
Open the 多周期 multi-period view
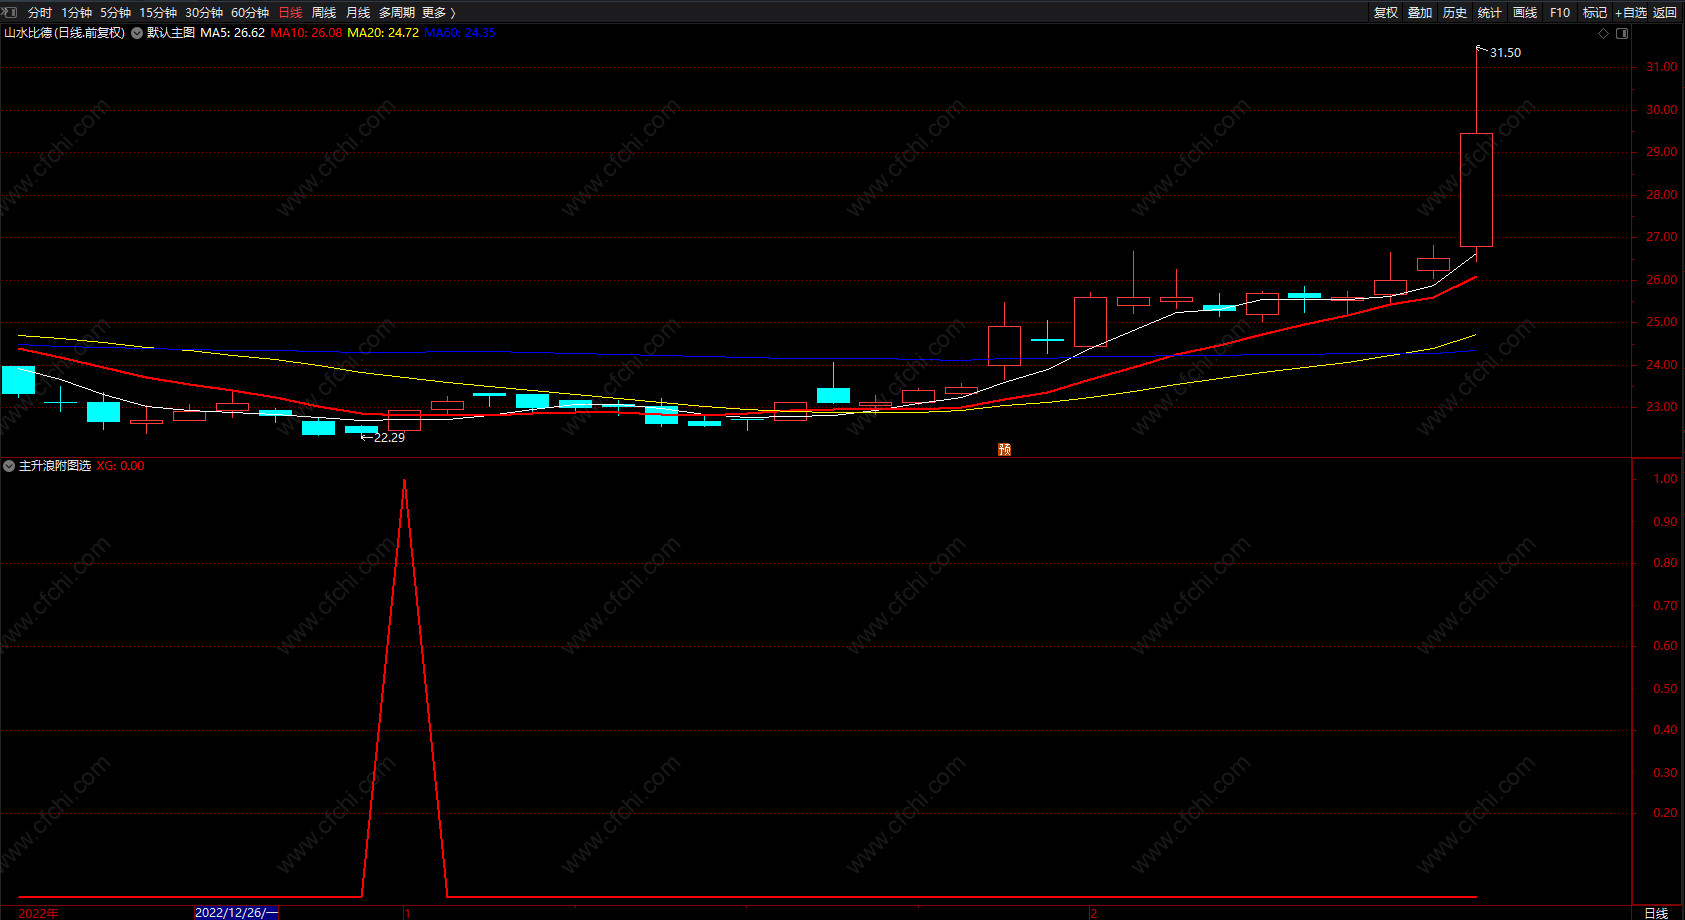(x=397, y=13)
